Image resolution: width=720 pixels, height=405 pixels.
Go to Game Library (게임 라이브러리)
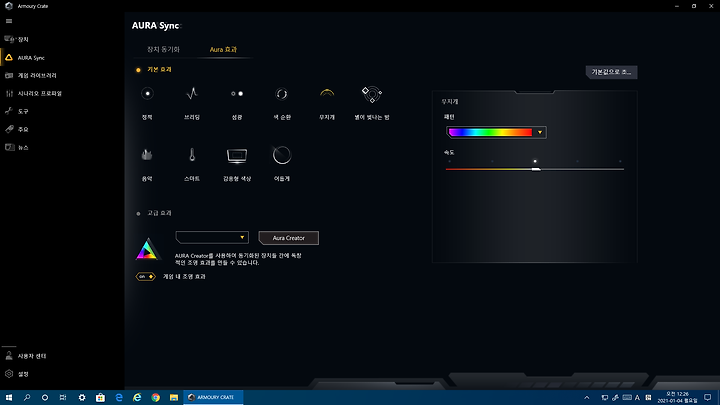[30, 75]
